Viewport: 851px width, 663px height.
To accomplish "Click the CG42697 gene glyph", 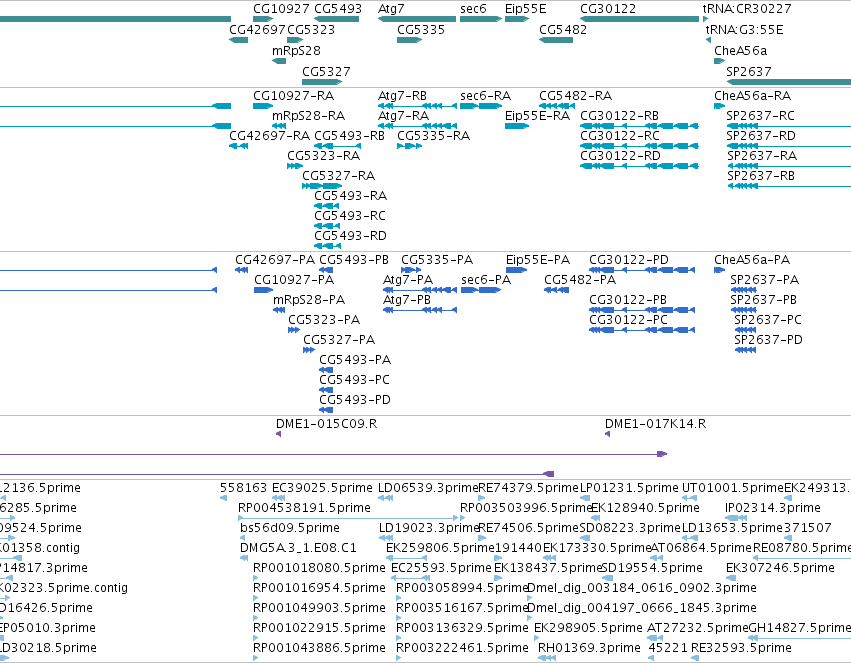I will tap(239, 40).
